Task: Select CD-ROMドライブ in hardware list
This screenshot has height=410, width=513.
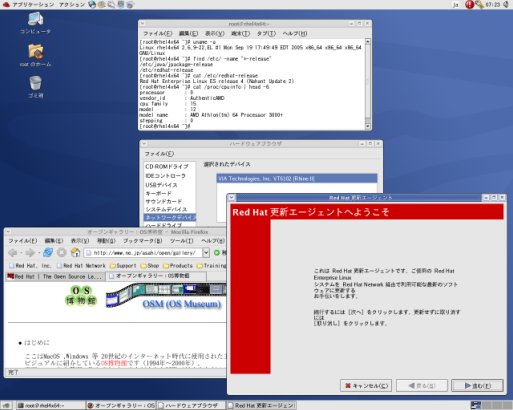Action: tap(167, 166)
